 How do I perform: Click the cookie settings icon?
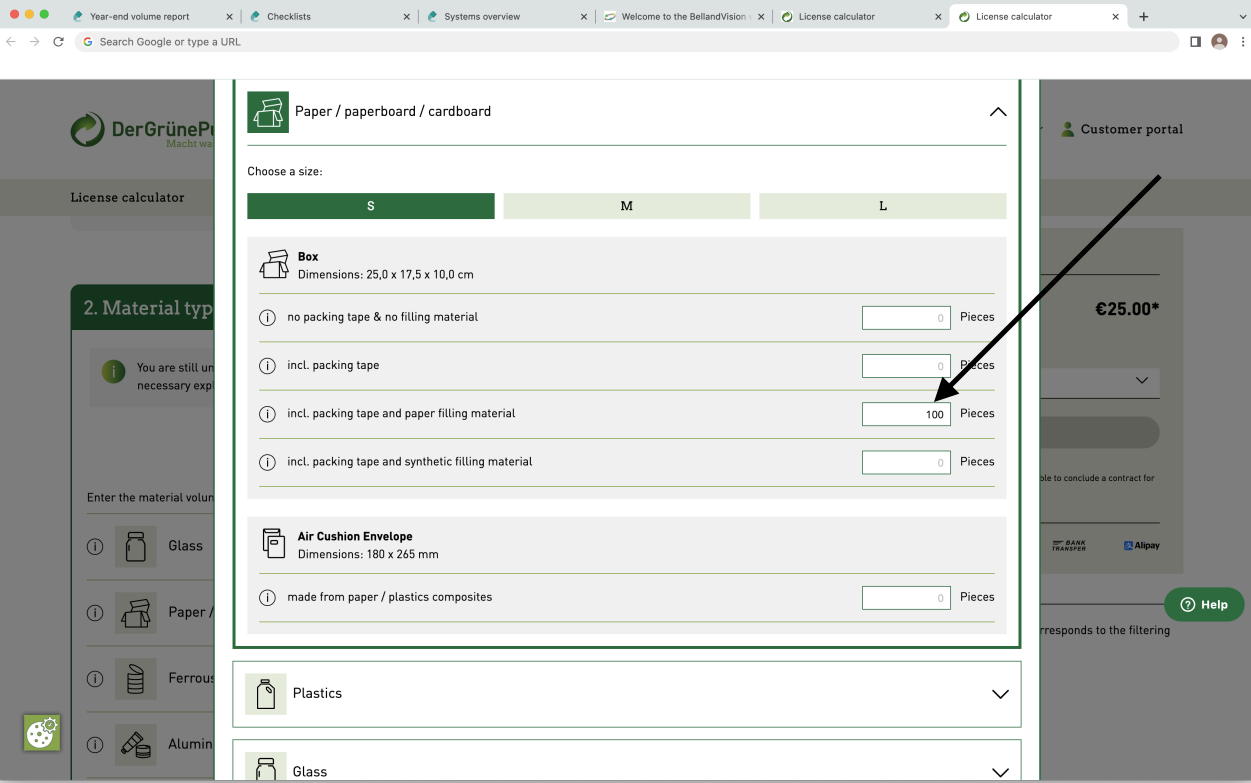coord(42,733)
